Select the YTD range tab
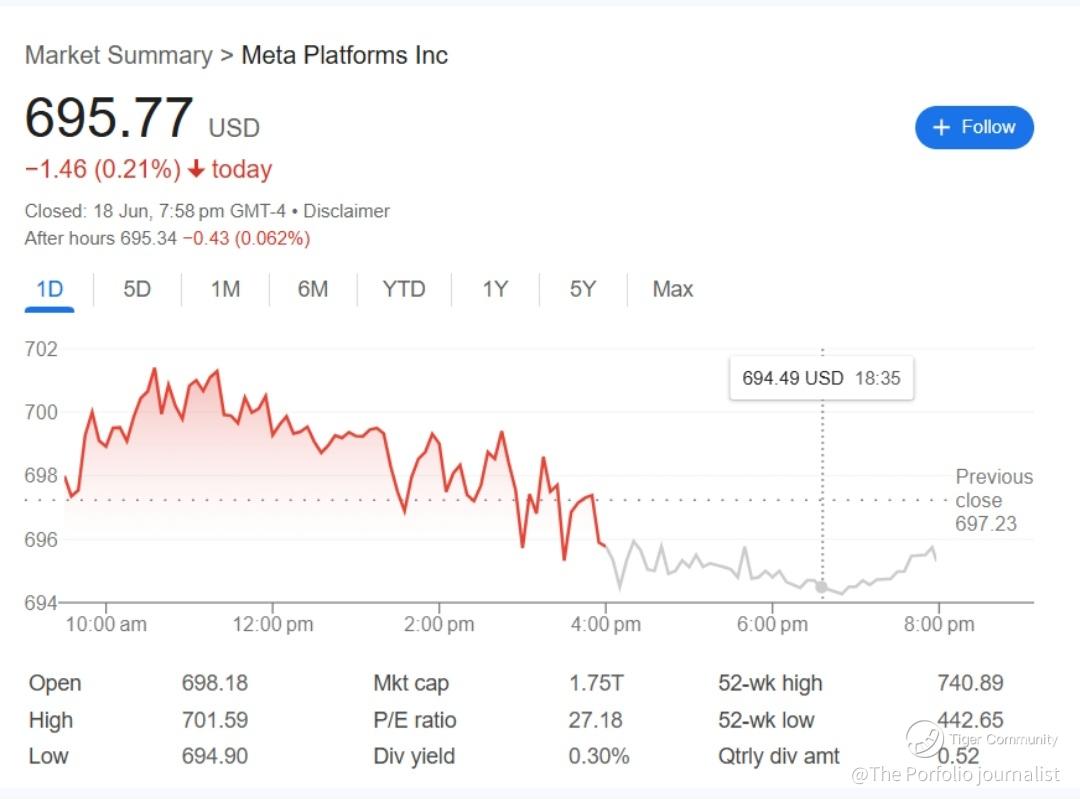 click(x=403, y=289)
